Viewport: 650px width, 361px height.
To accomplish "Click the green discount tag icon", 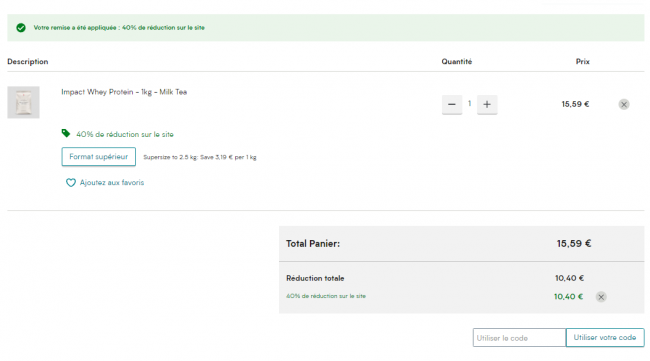I will point(66,133).
